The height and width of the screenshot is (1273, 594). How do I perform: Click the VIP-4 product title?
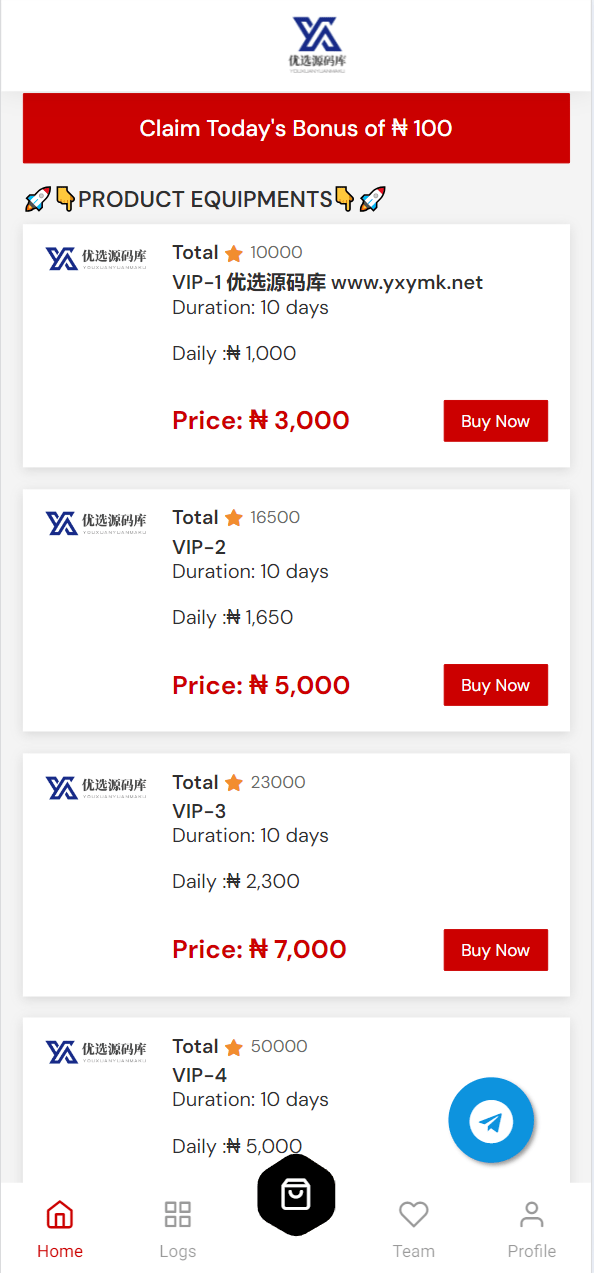click(x=200, y=1076)
